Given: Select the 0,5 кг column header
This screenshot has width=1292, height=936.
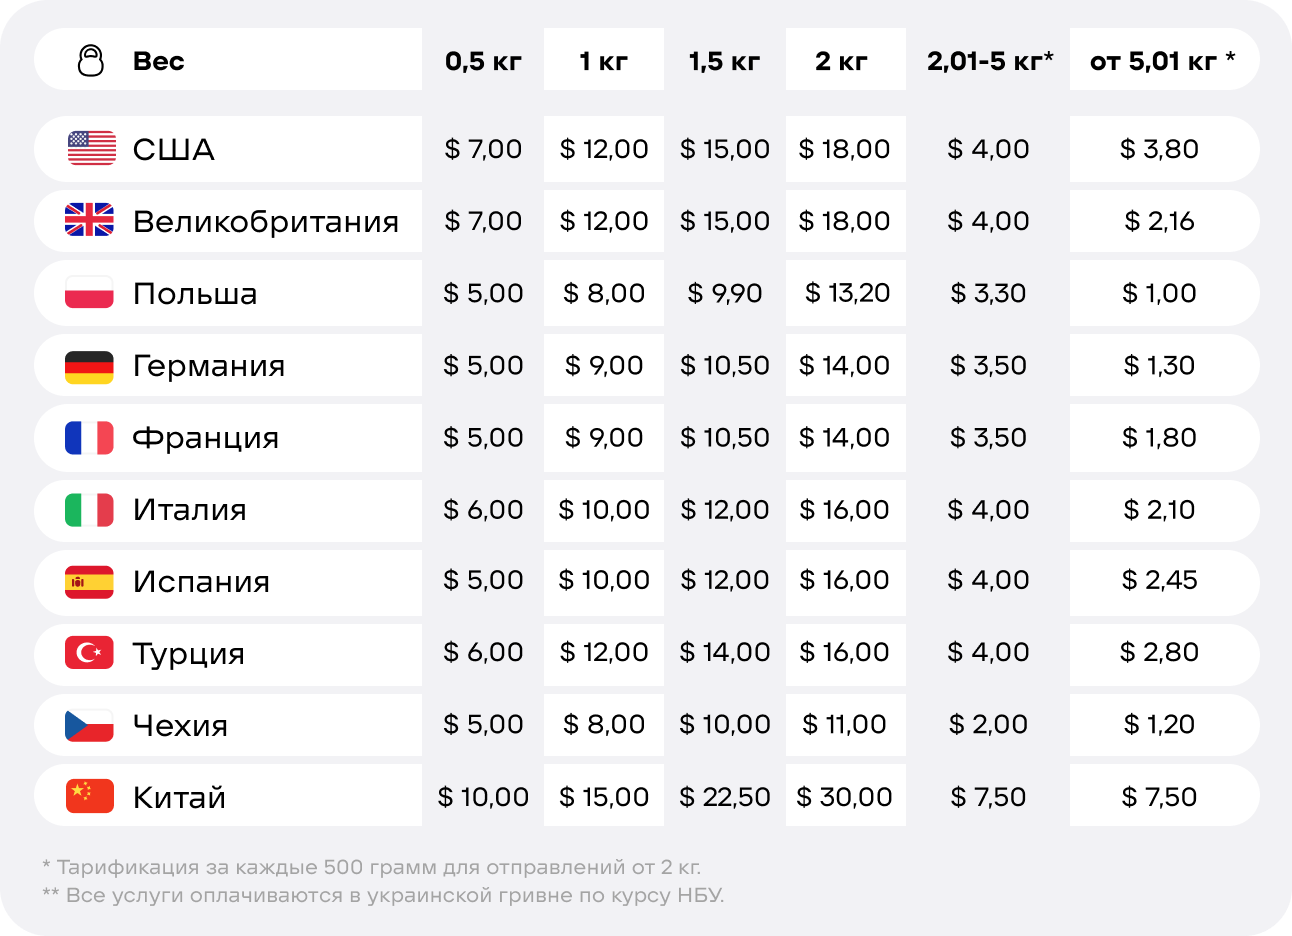Looking at the screenshot, I should [483, 61].
